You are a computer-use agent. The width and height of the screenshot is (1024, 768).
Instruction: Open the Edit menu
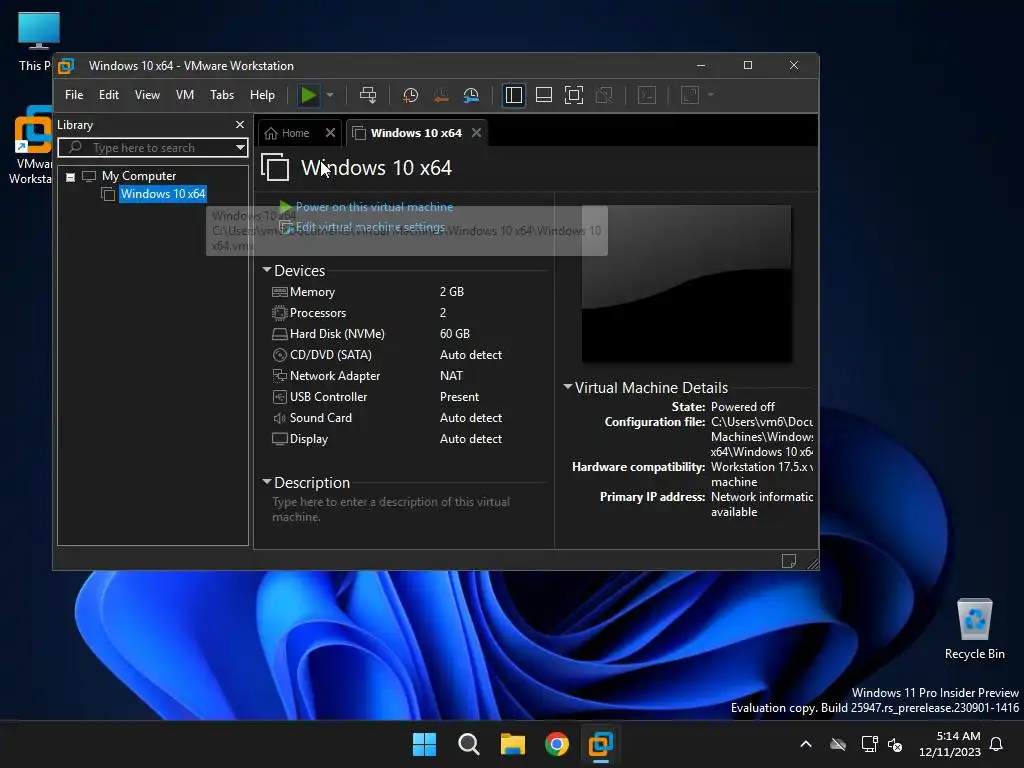tap(108, 95)
